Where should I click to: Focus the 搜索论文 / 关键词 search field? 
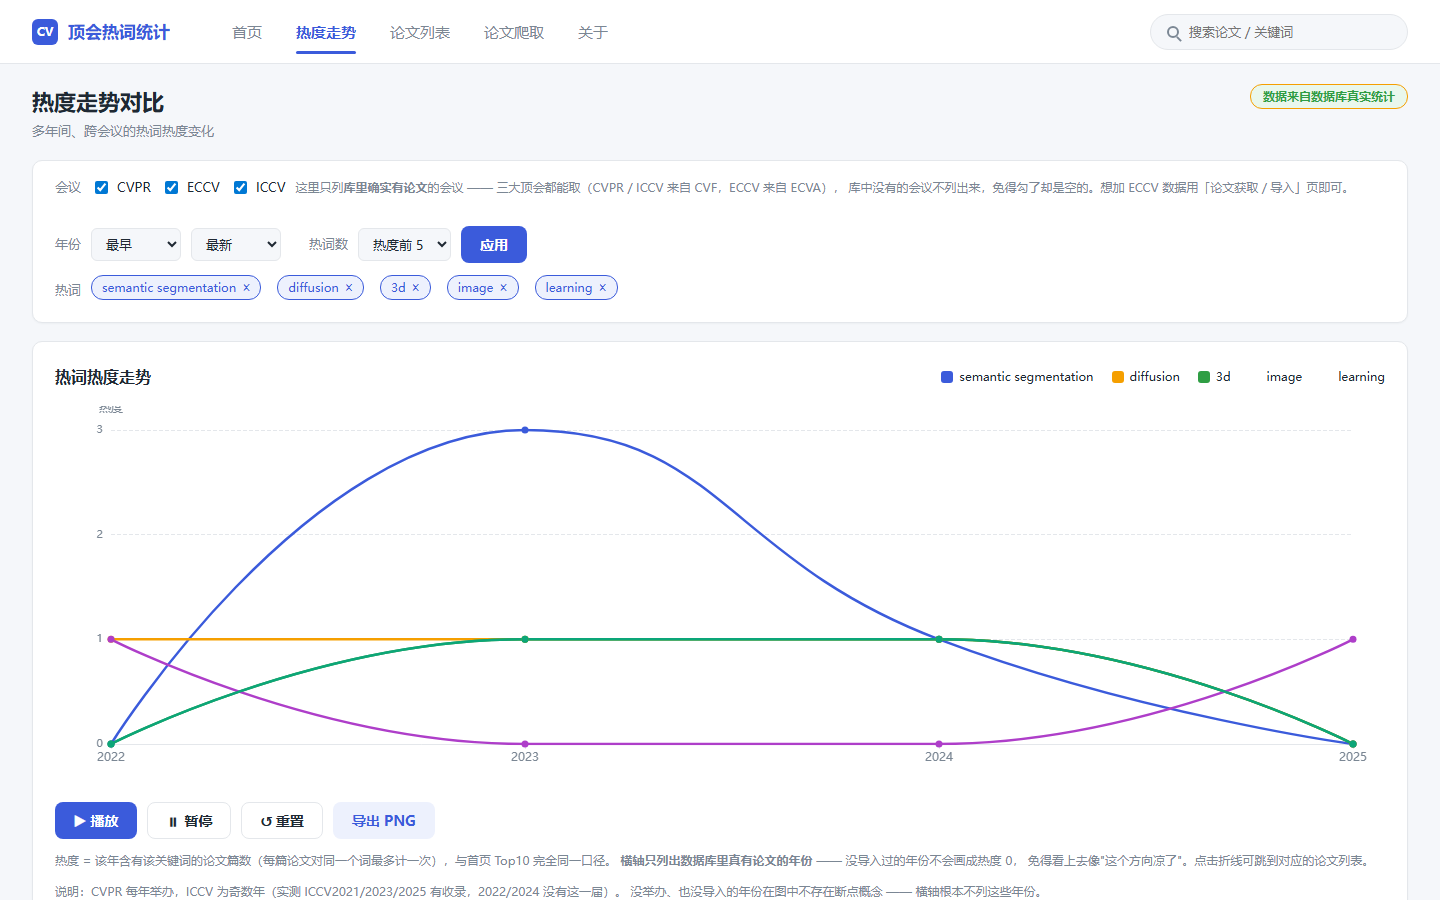[x=1279, y=32]
